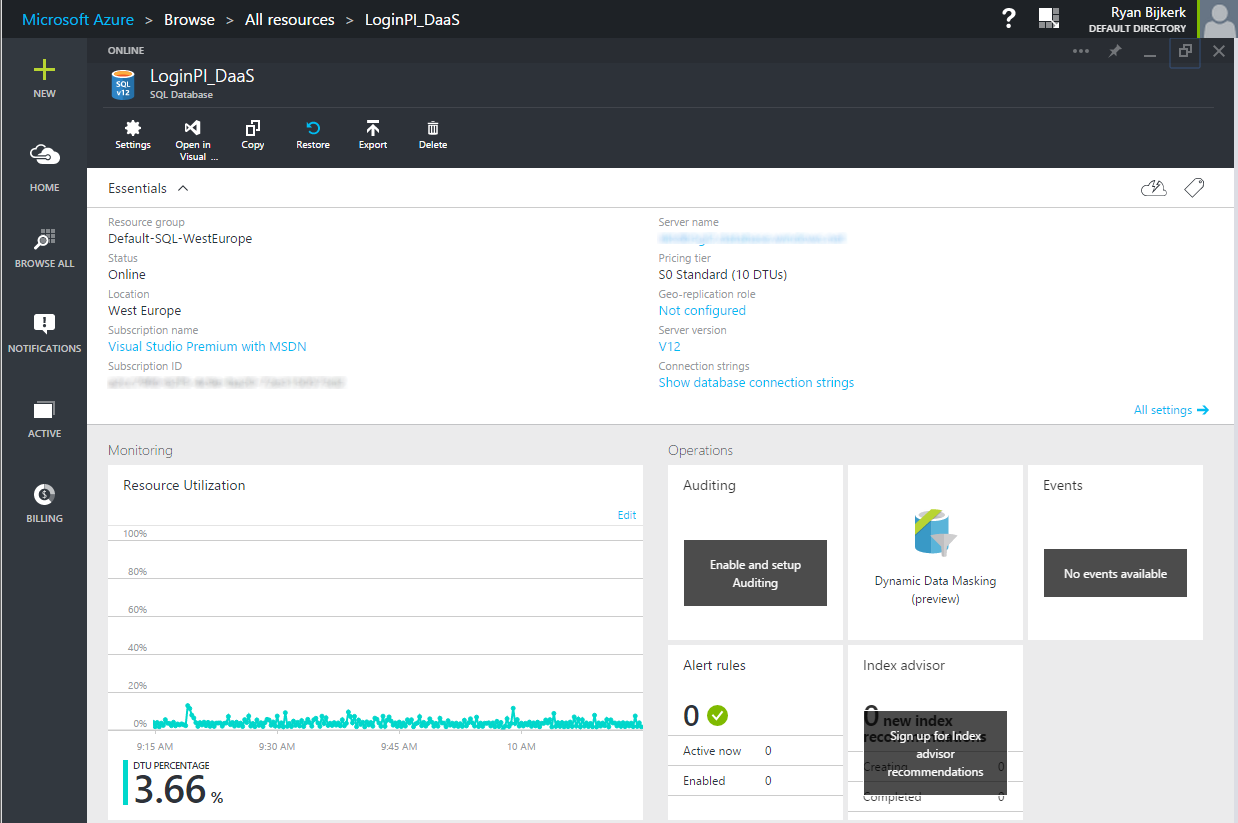Click the Delete trash icon

[x=433, y=128]
